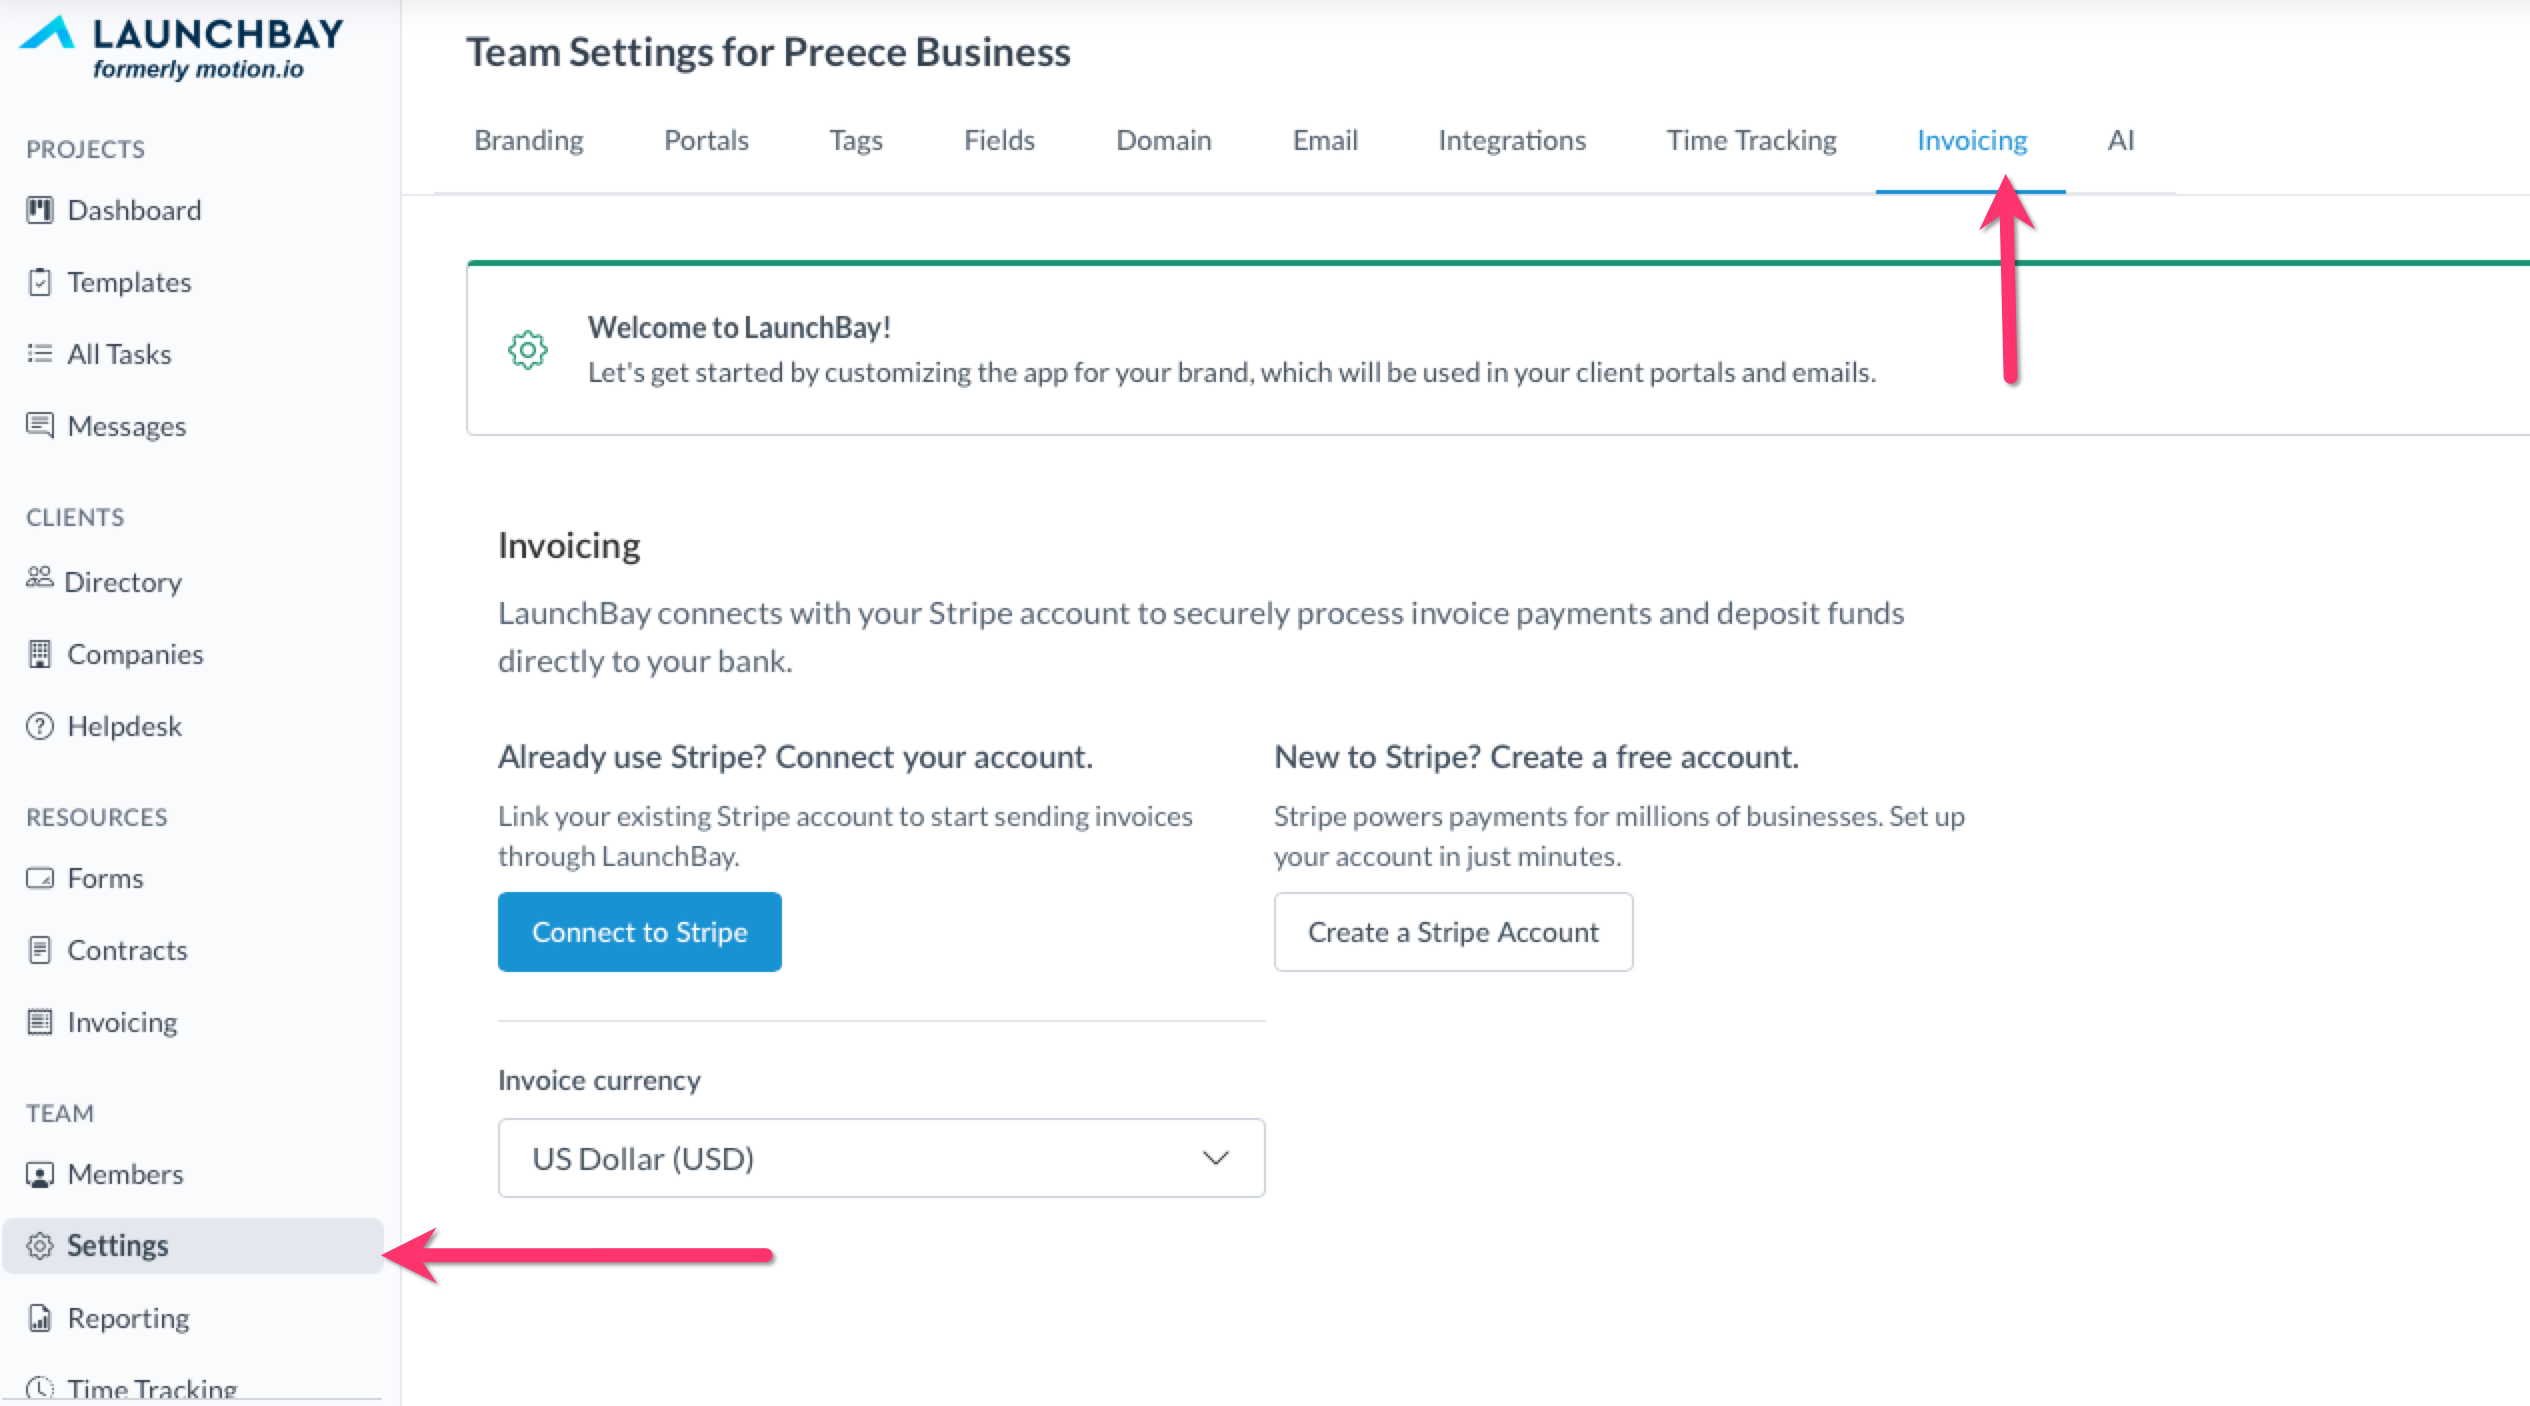Click the Reporting chart icon
This screenshot has height=1406, width=2530.
(x=40, y=1318)
